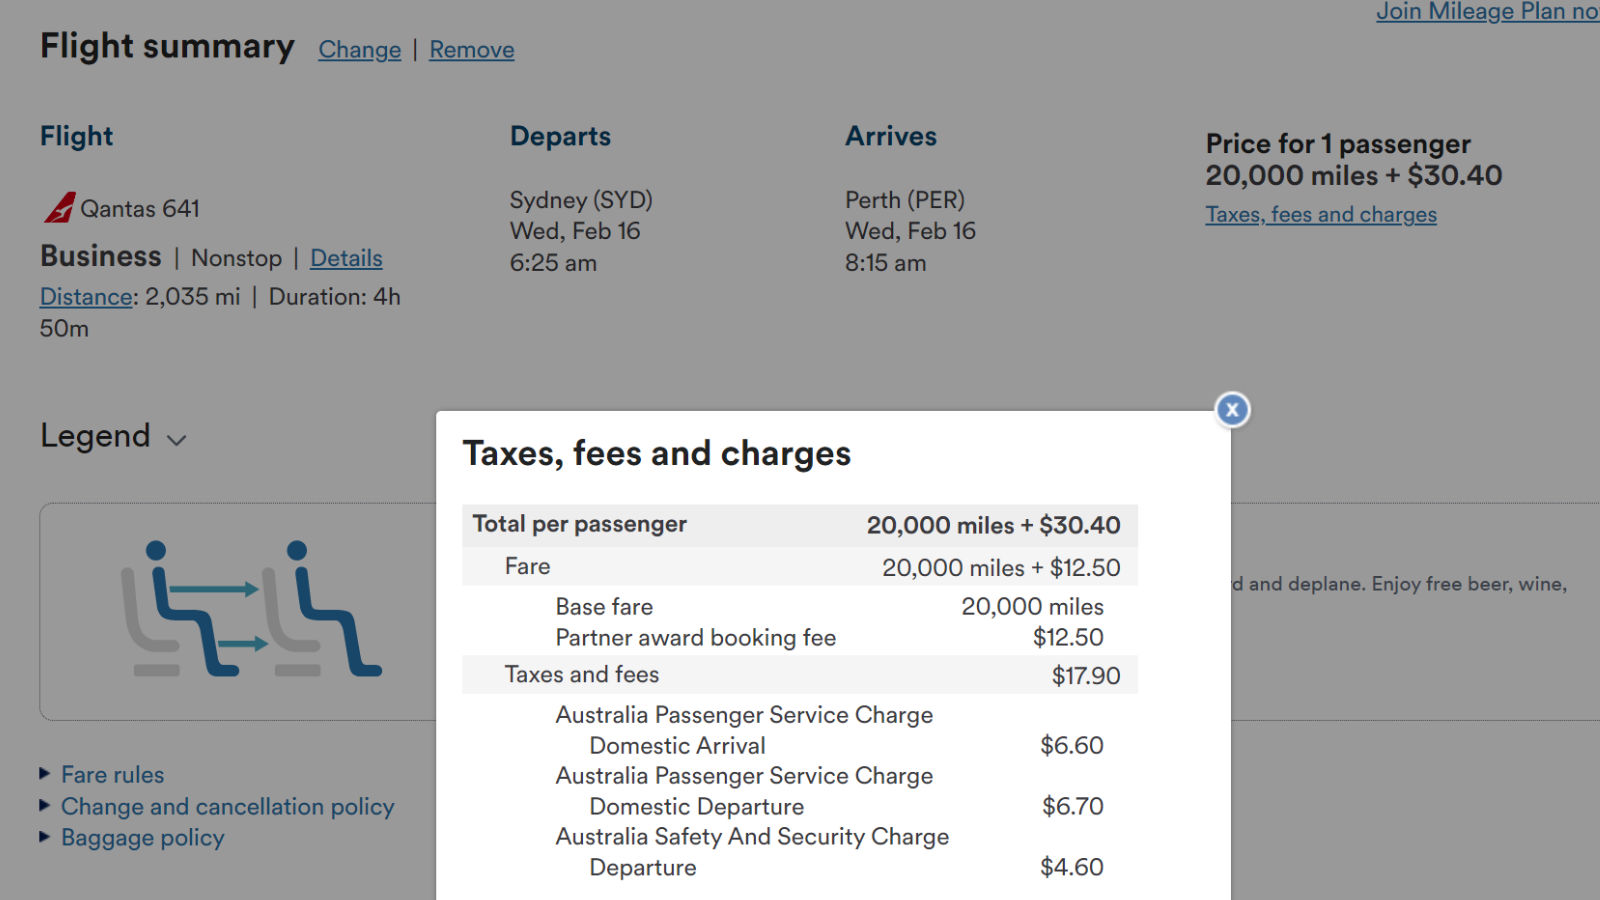Image resolution: width=1600 pixels, height=900 pixels.
Task: Expand the Baggage policy section
Action: (x=143, y=838)
